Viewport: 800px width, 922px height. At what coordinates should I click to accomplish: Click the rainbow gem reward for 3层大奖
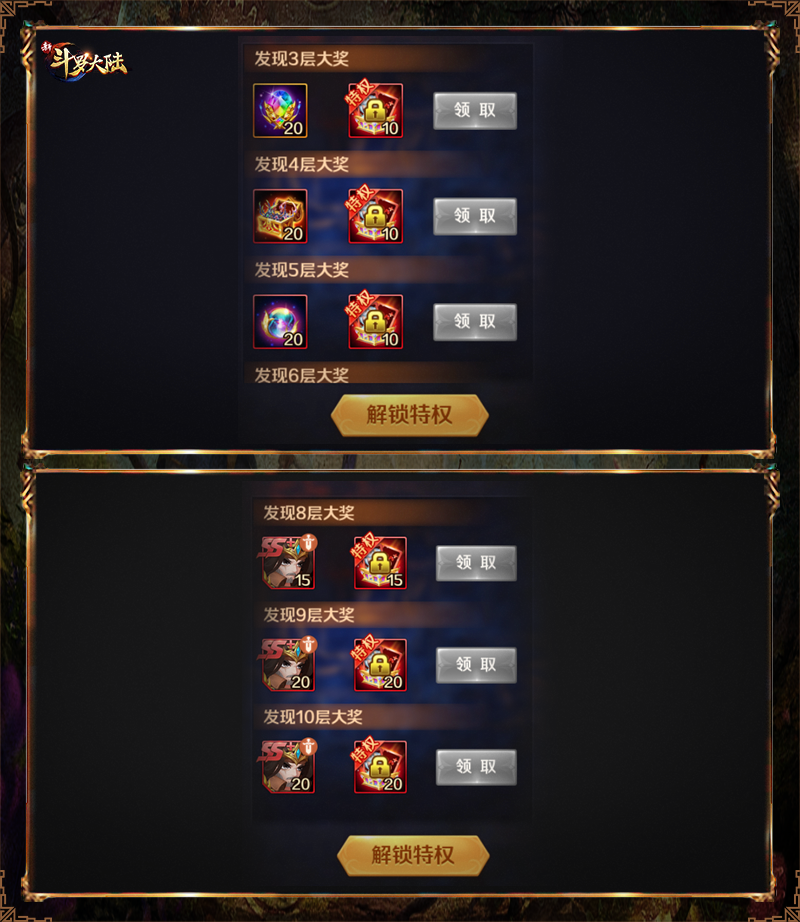[x=280, y=111]
